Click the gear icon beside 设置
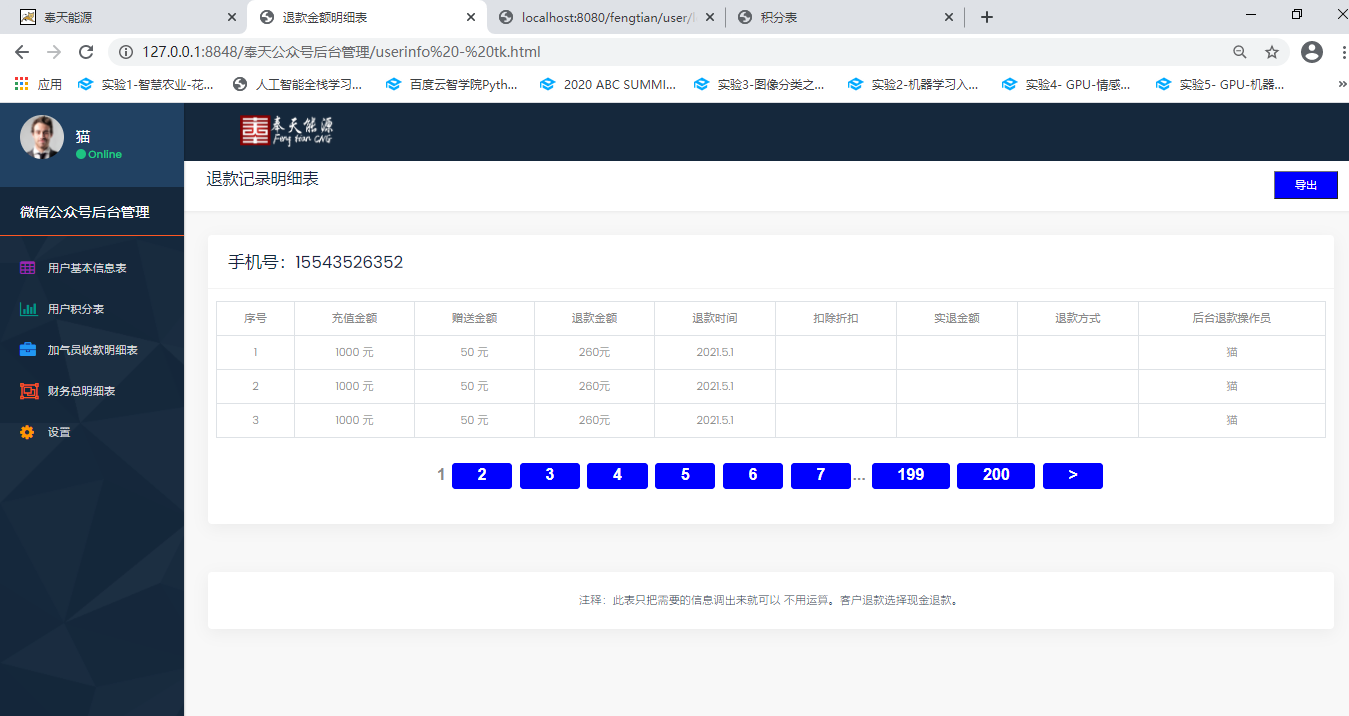Viewport: 1349px width, 716px height. [28, 432]
